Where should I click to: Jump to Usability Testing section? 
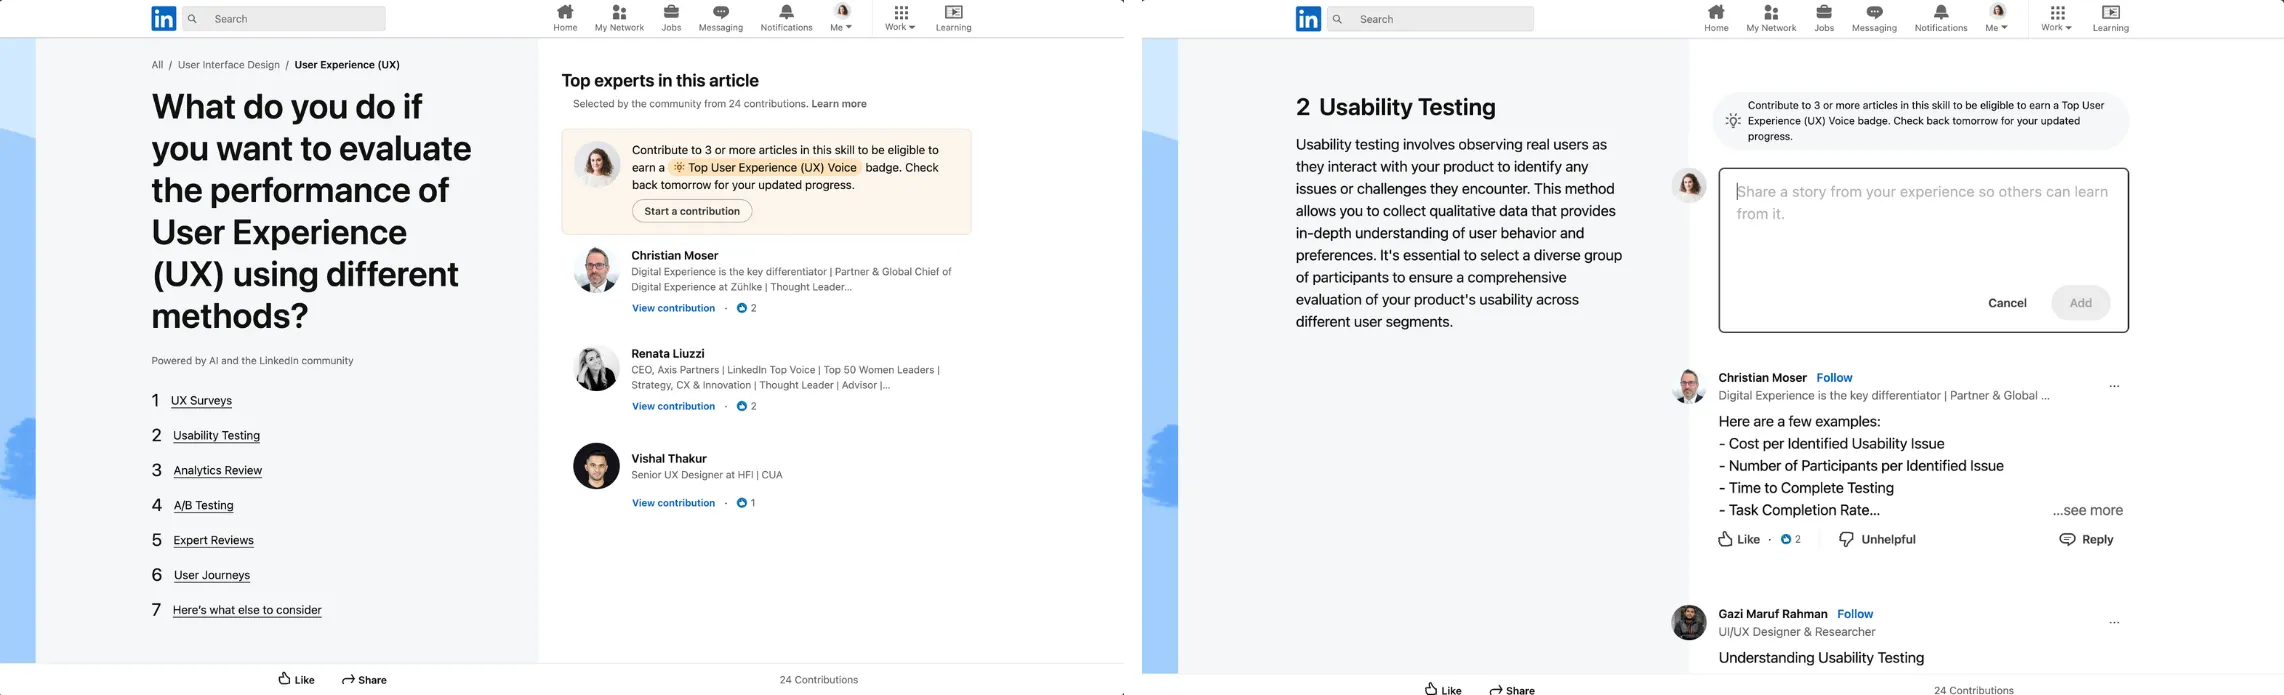(216, 436)
